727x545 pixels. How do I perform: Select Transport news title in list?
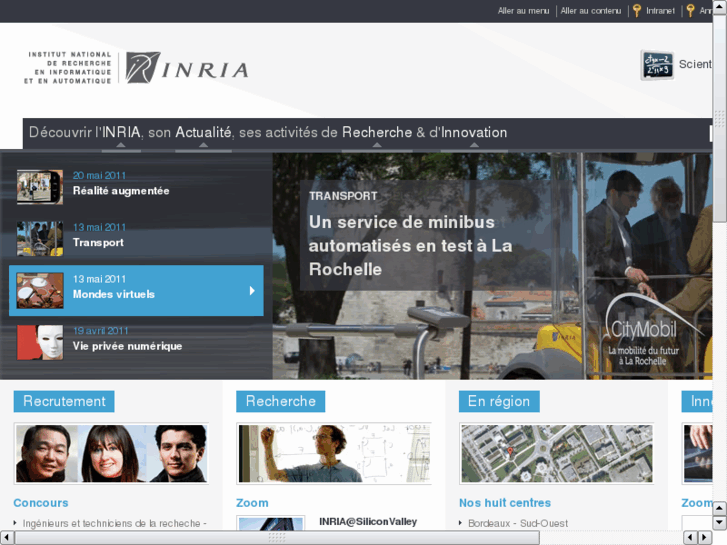point(98,243)
